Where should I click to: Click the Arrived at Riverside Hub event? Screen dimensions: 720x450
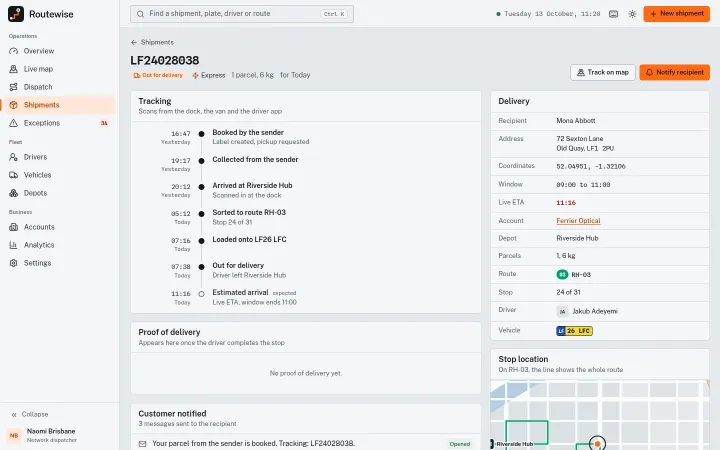(252, 186)
